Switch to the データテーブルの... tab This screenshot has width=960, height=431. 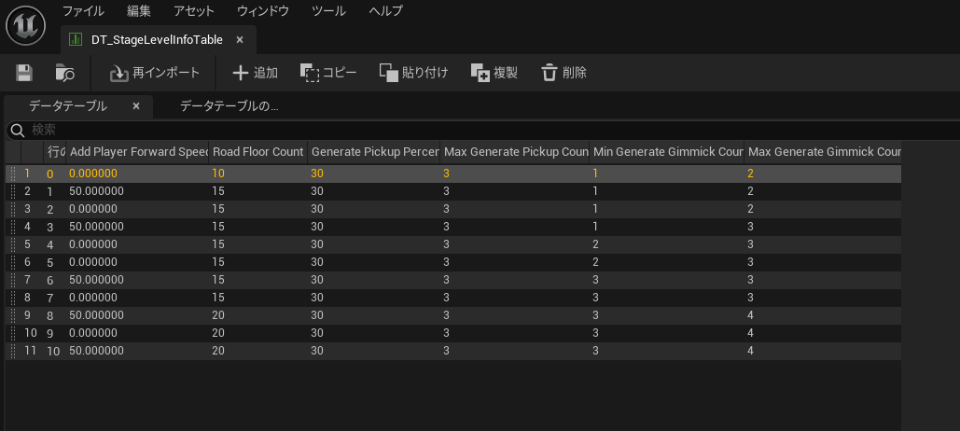(229, 105)
